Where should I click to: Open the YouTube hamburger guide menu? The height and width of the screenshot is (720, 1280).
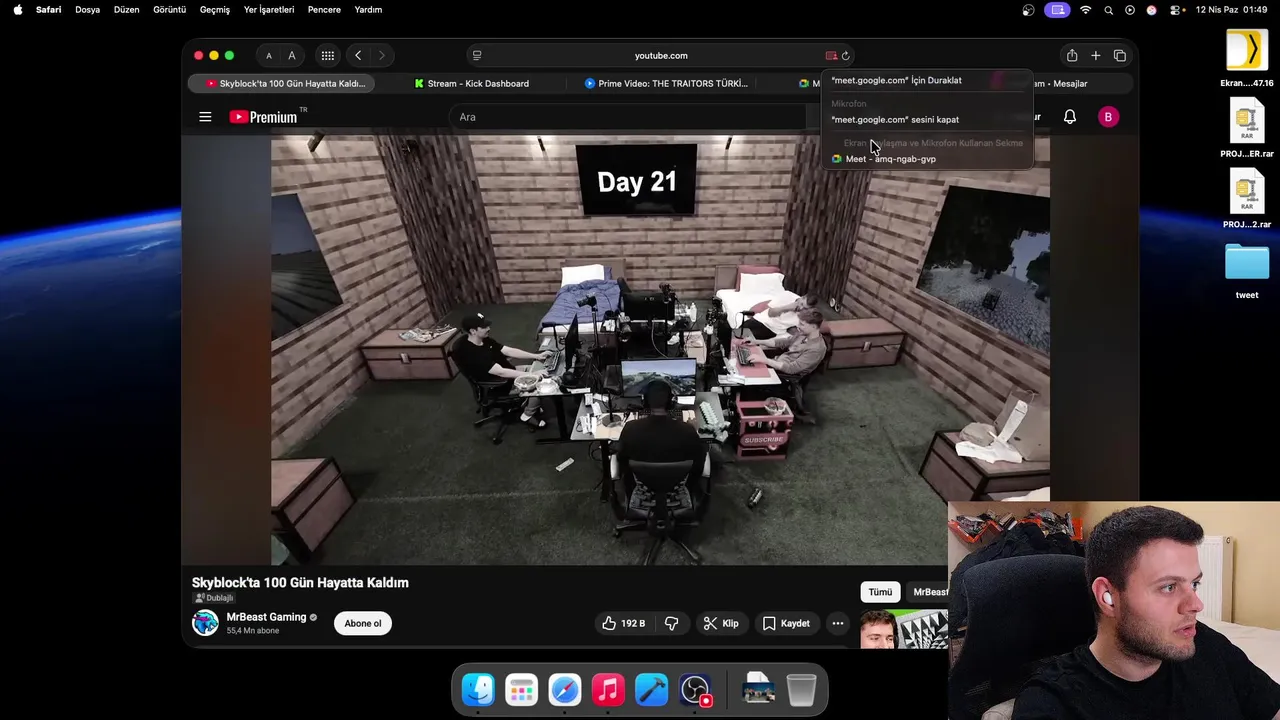pos(205,117)
